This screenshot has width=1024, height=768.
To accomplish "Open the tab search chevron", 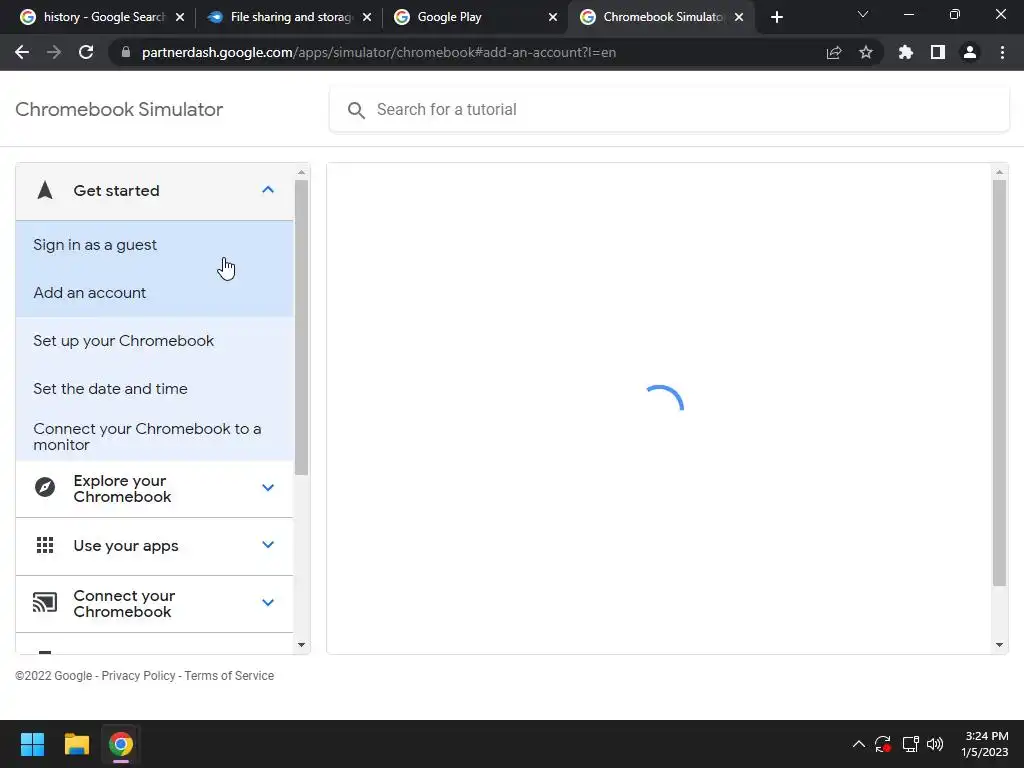I will pos(863,14).
